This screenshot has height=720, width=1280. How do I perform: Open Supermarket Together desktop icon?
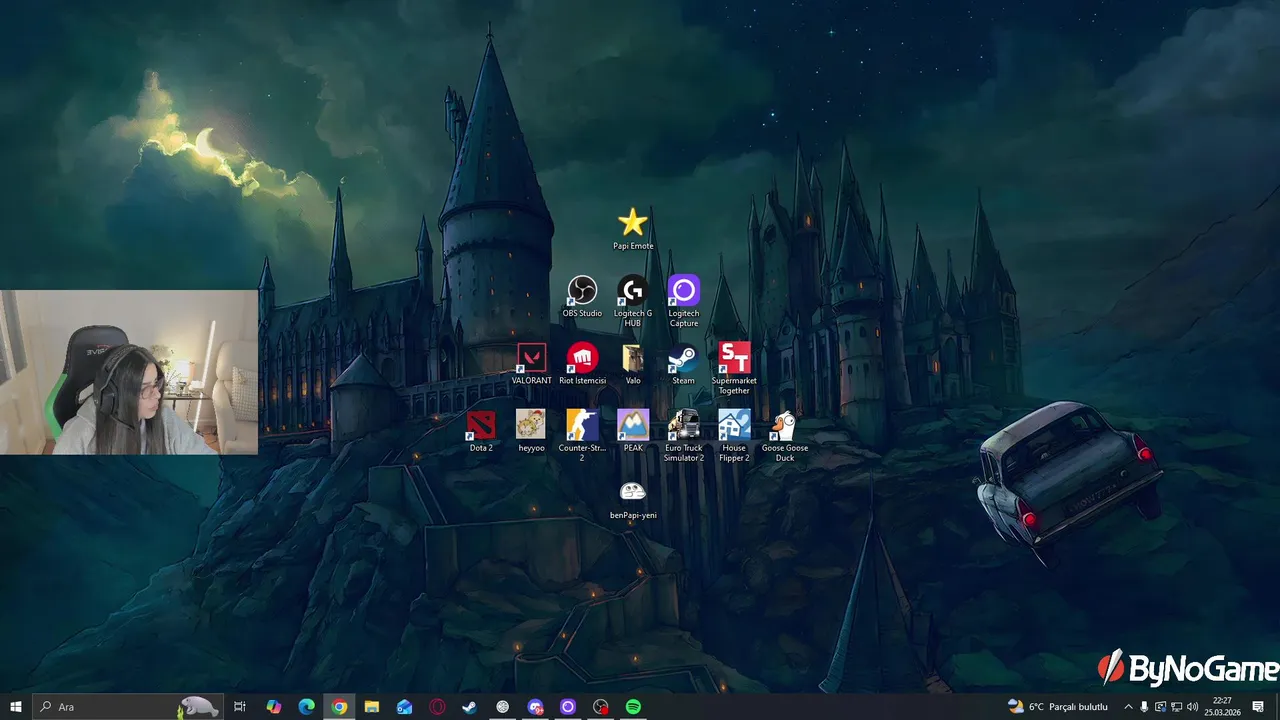734,368
